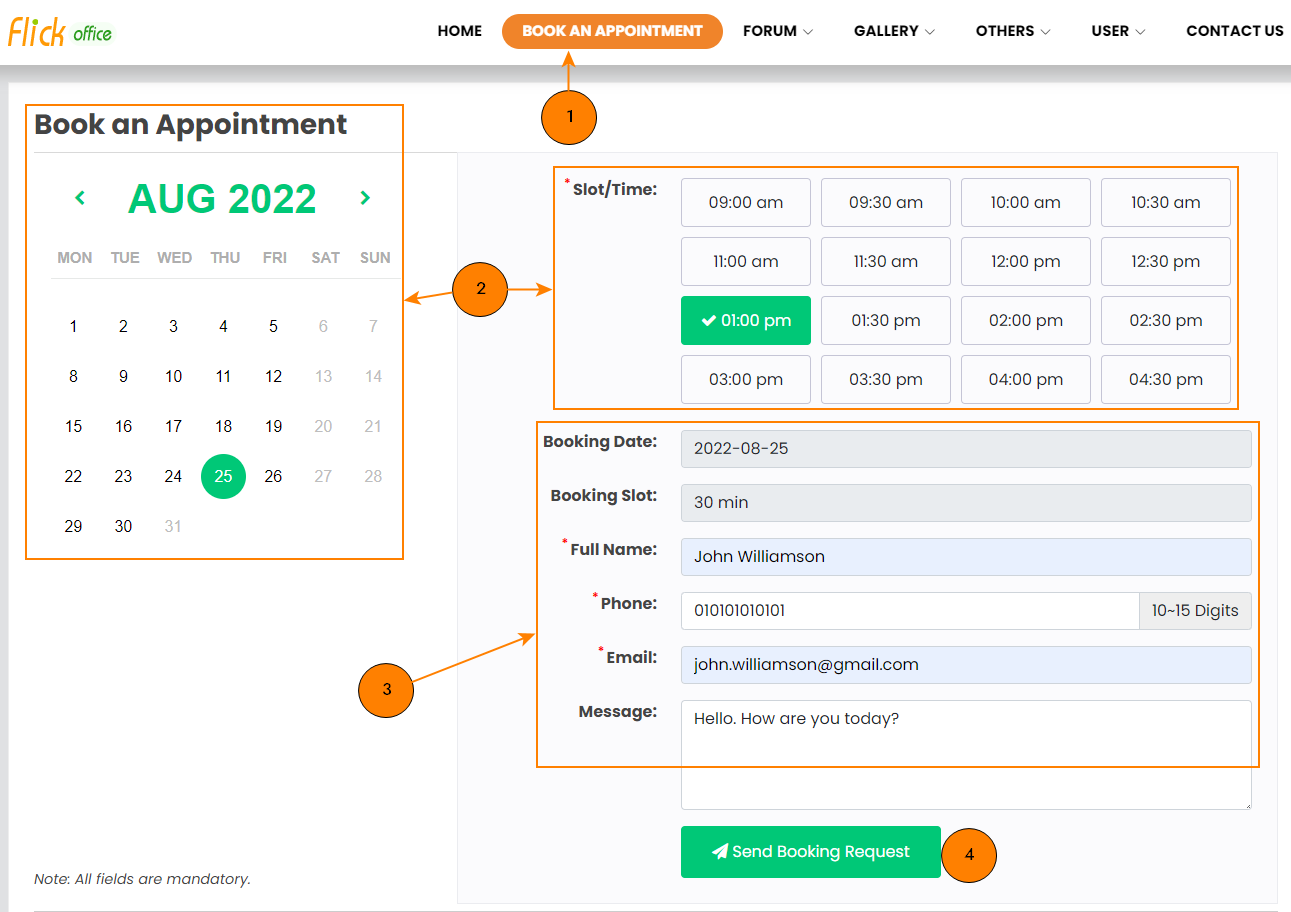Click the Flick office logo

click(60, 32)
